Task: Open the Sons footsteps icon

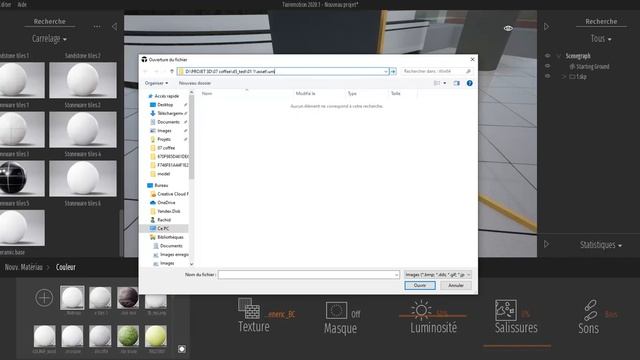Action: coord(590,310)
